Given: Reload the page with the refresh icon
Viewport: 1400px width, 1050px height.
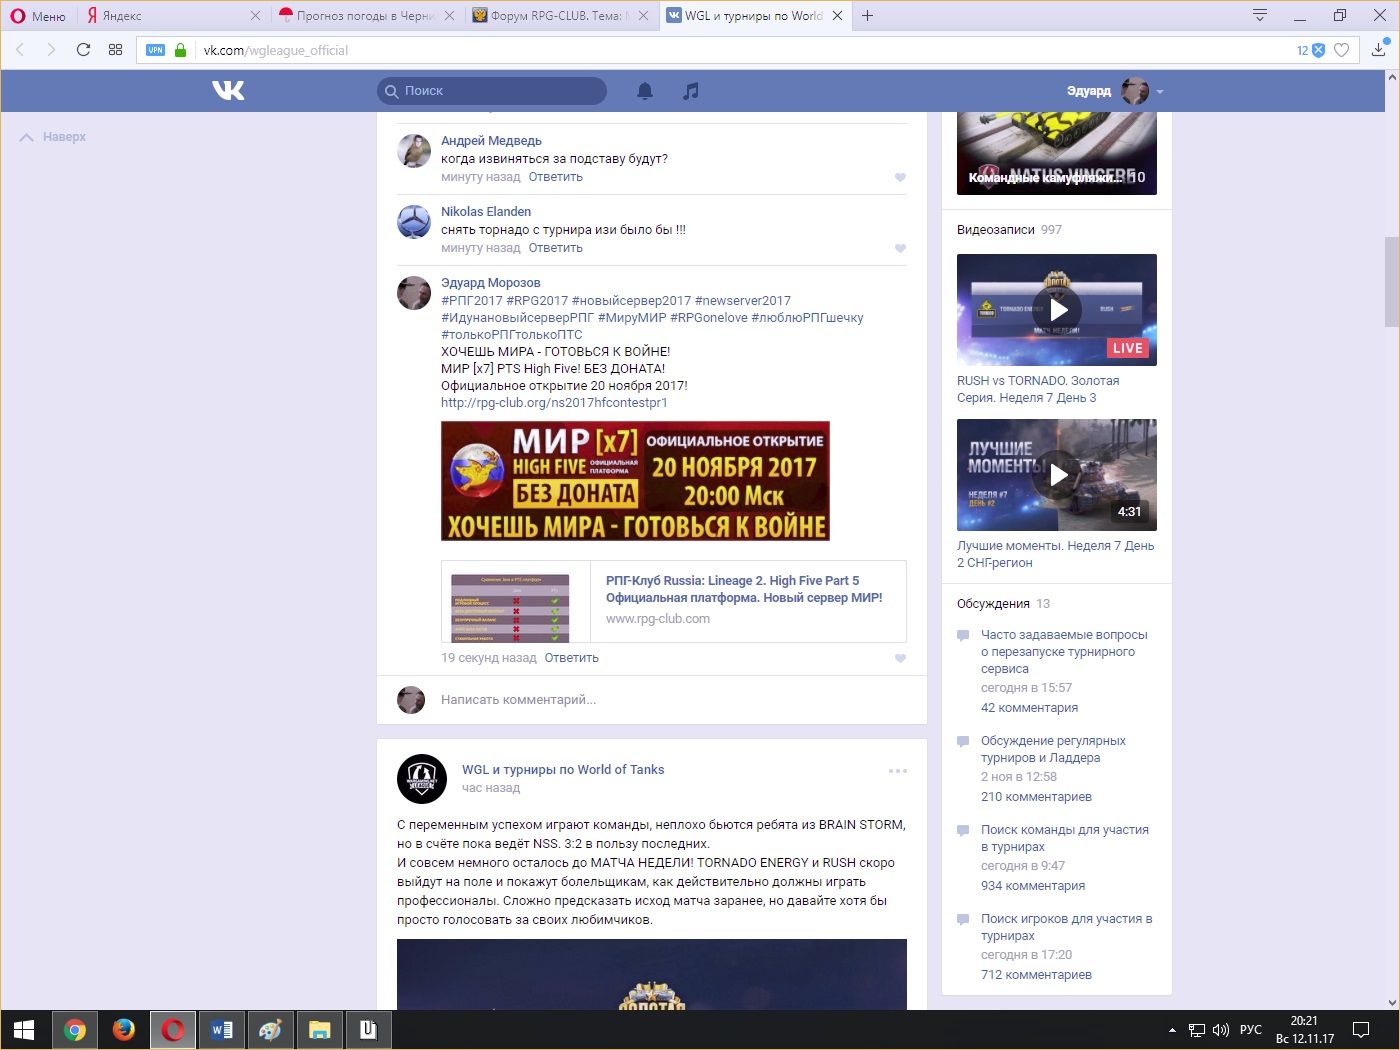Looking at the screenshot, I should pos(83,50).
